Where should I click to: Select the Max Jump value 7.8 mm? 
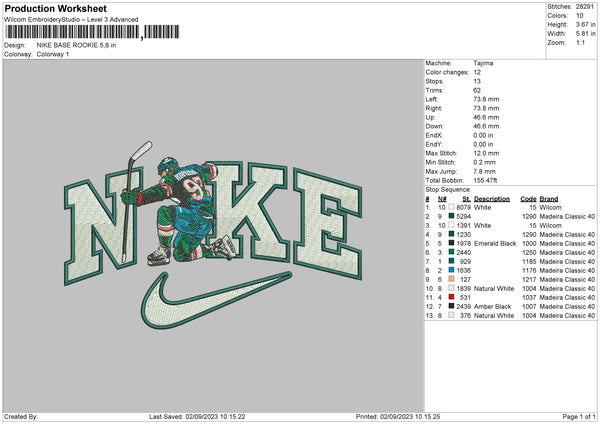pos(484,171)
